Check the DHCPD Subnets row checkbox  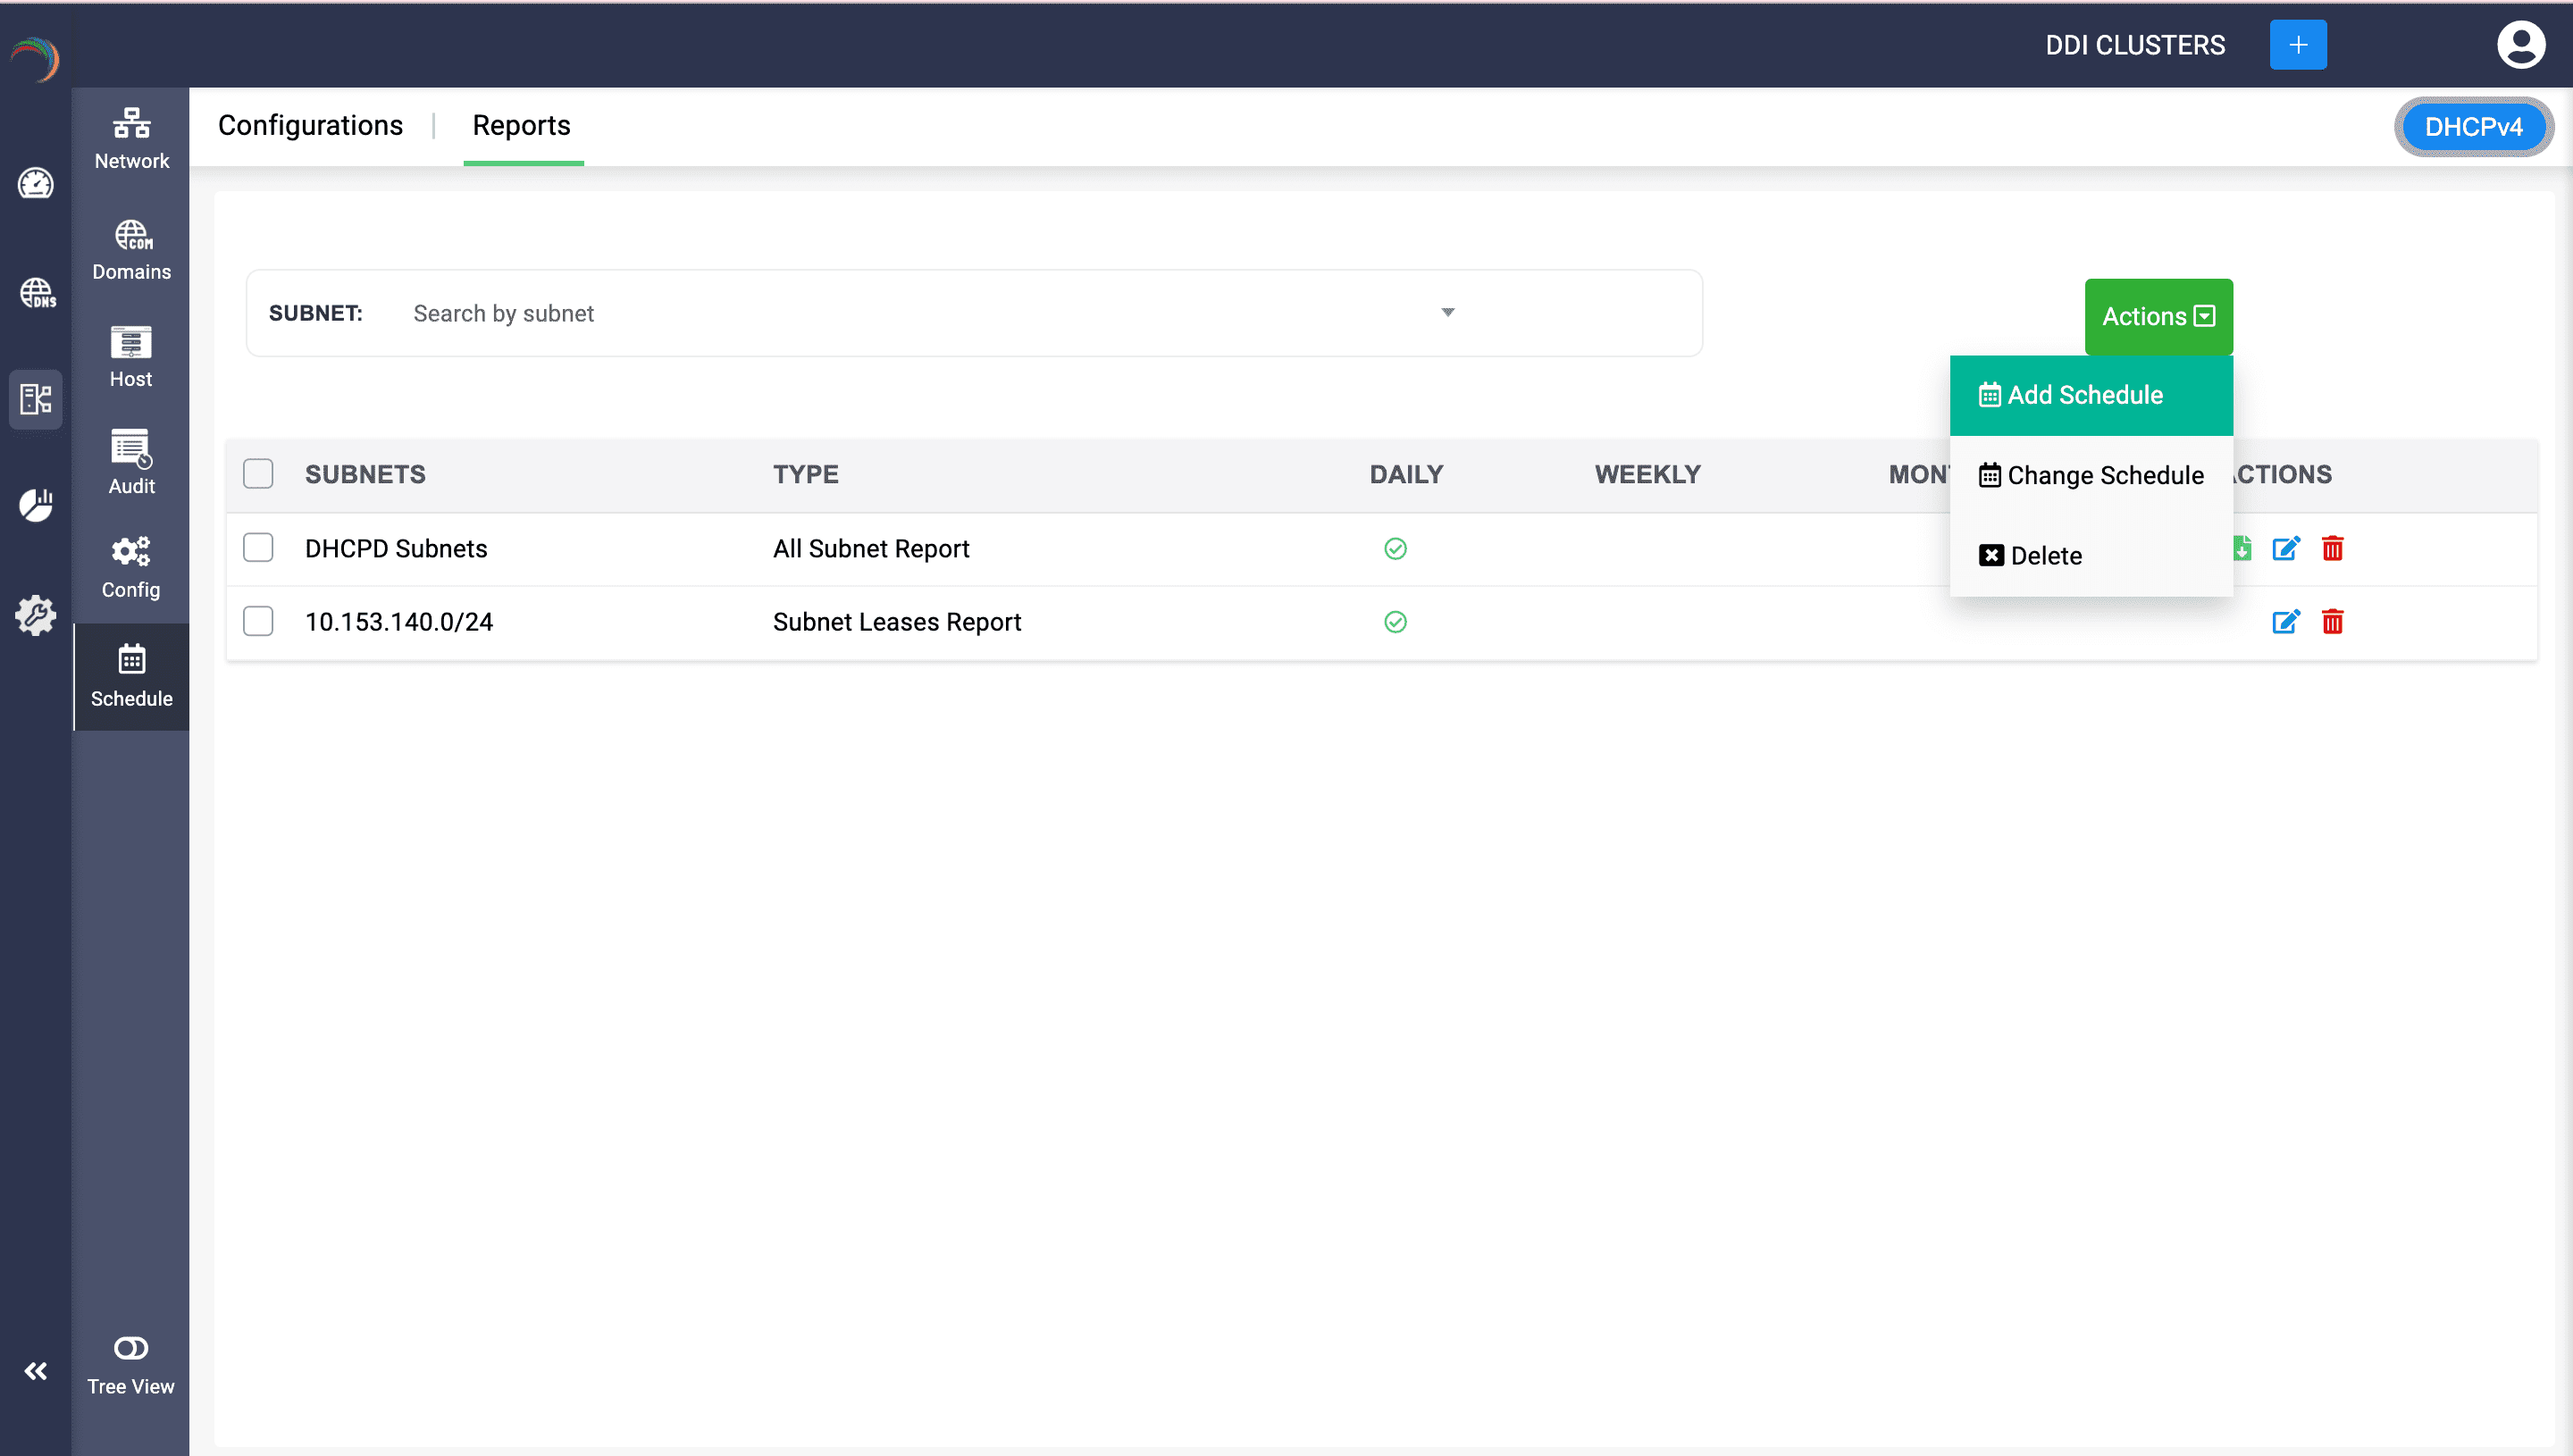coord(258,548)
